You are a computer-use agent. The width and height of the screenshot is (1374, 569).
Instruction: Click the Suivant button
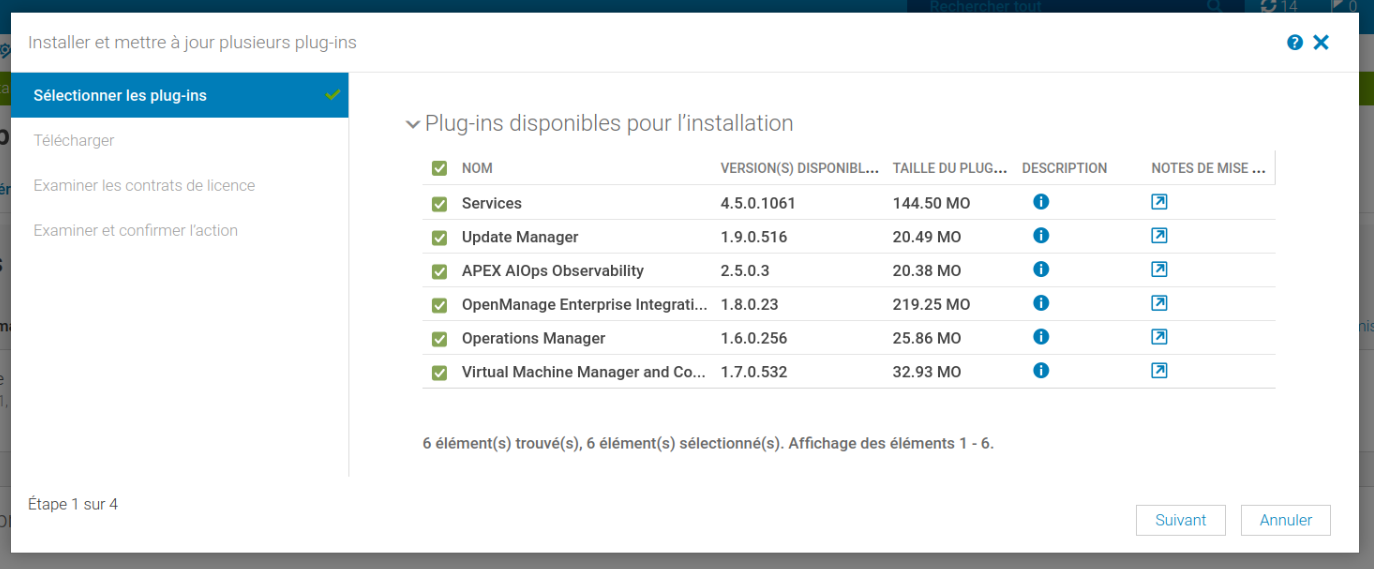(1181, 520)
